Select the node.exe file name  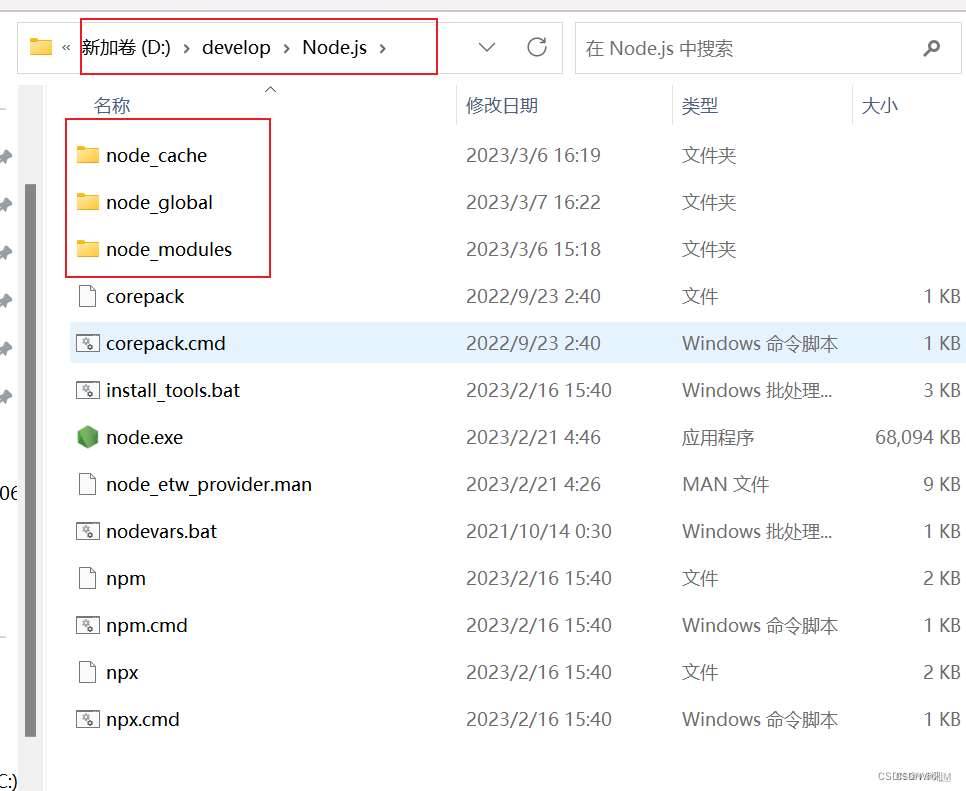pos(145,437)
